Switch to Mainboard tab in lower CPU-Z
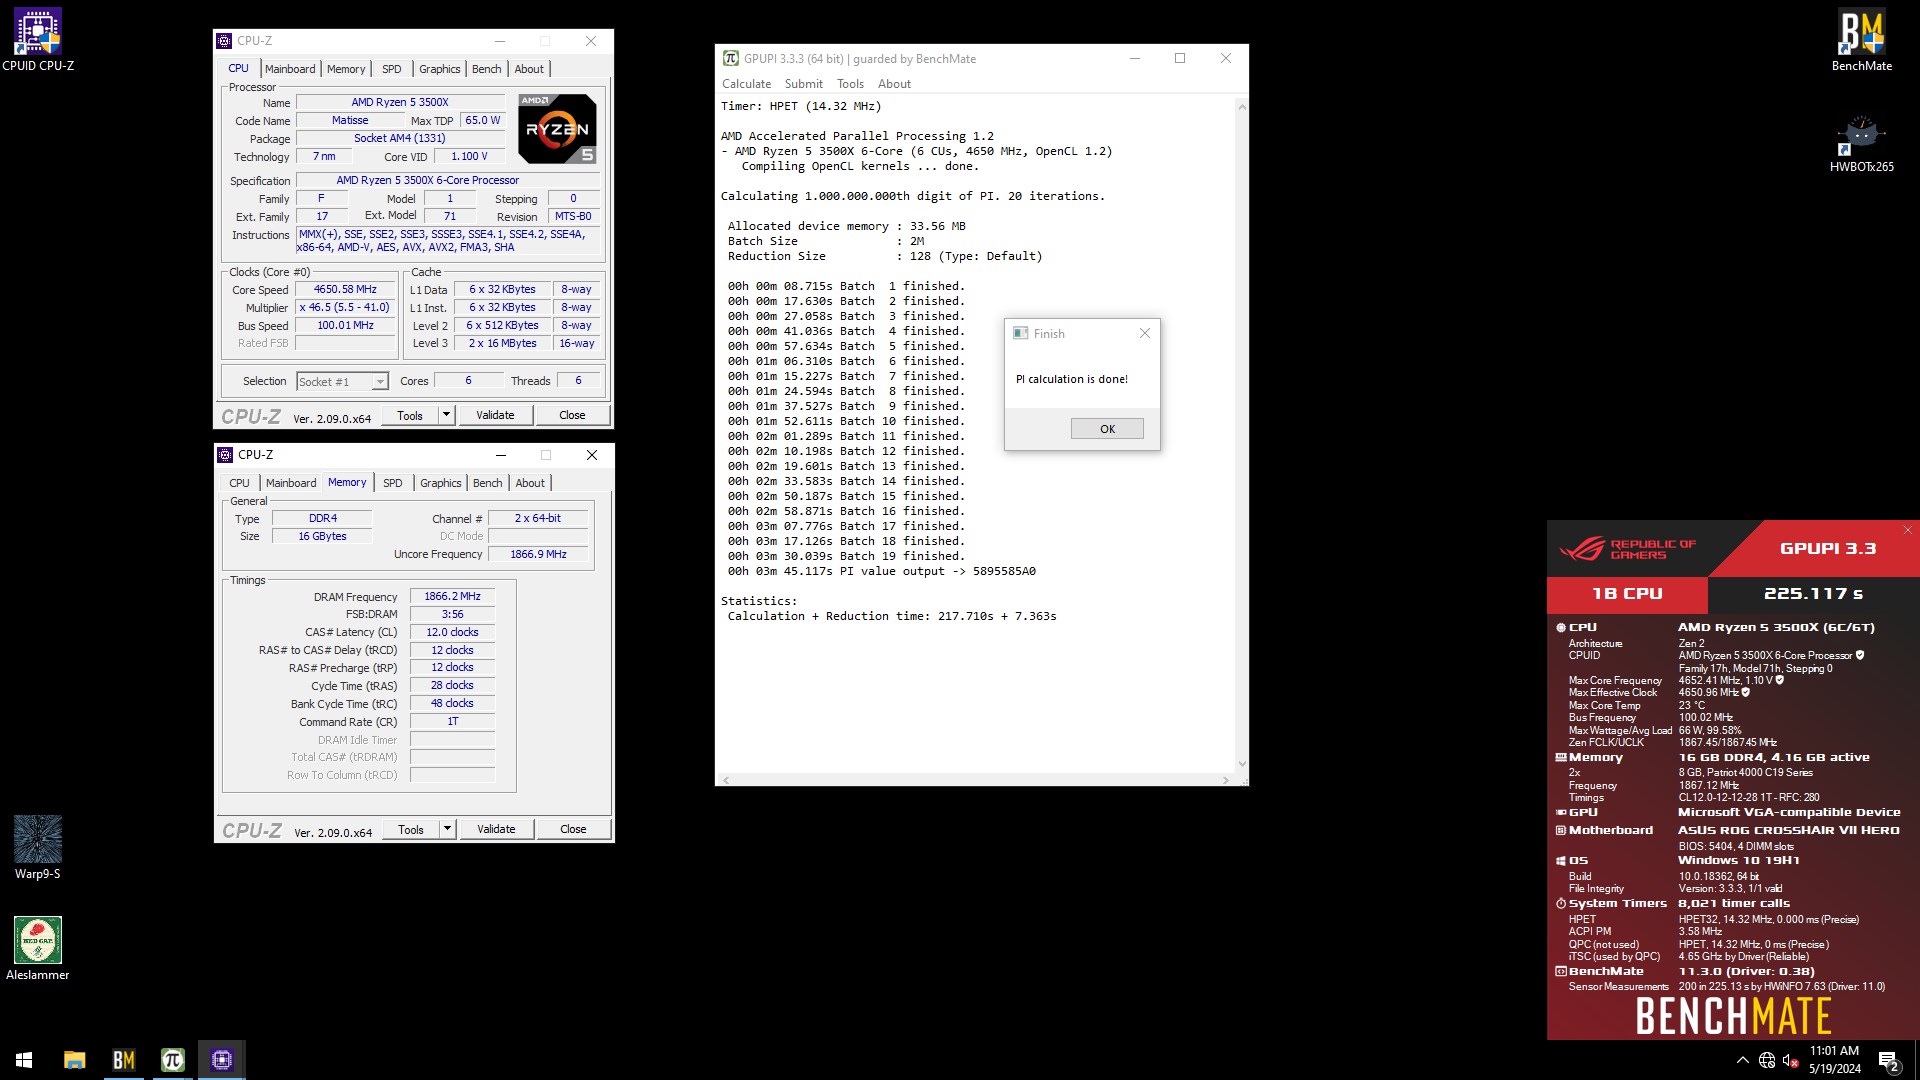1920x1080 pixels. (291, 483)
